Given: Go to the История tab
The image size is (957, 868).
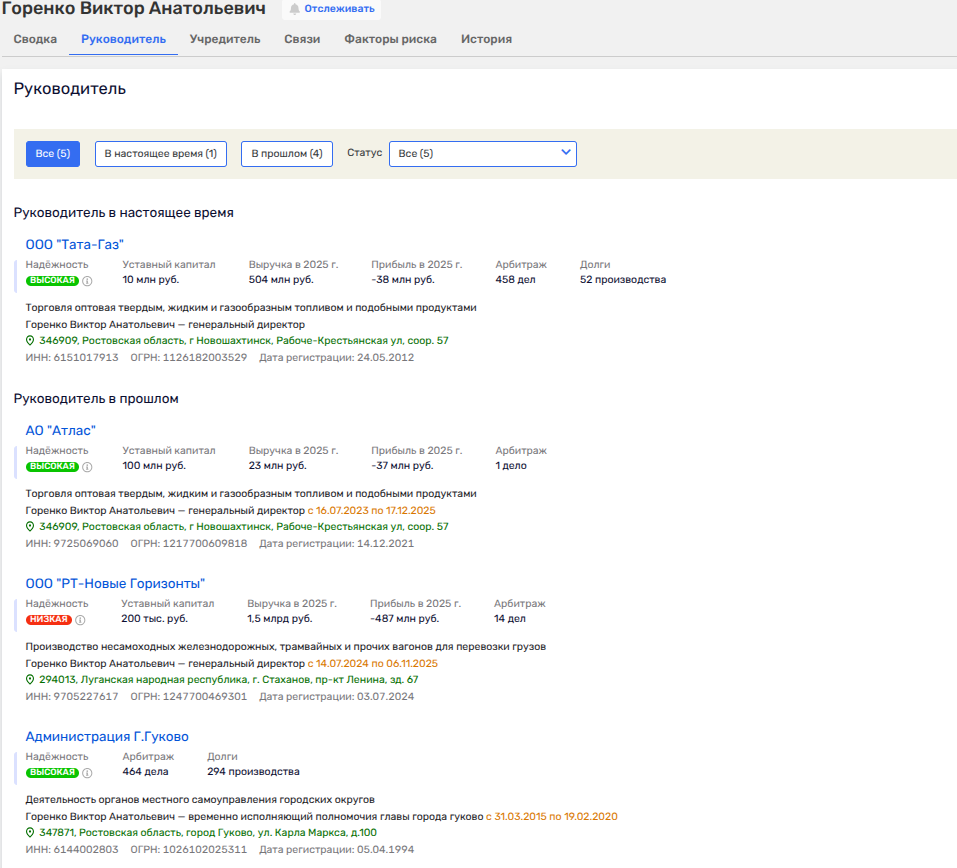Looking at the screenshot, I should point(486,39).
